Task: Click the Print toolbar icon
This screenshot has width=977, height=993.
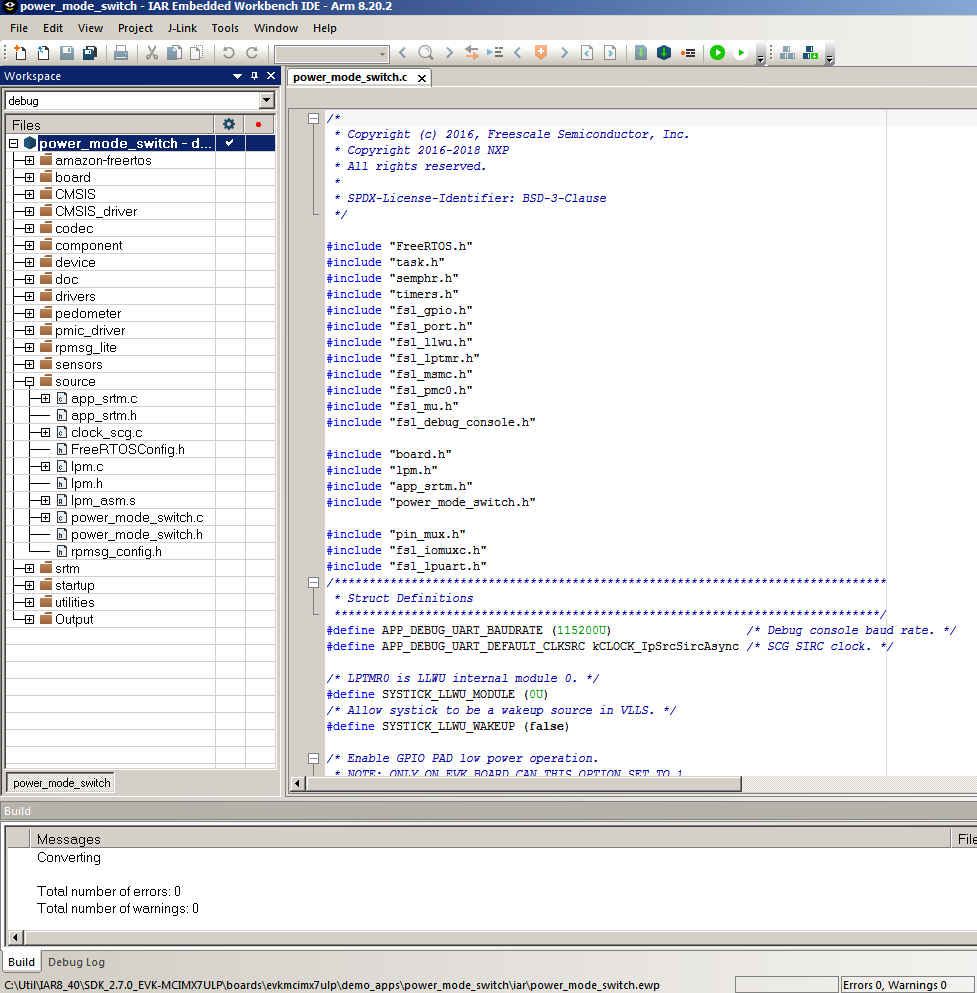Action: tap(120, 53)
